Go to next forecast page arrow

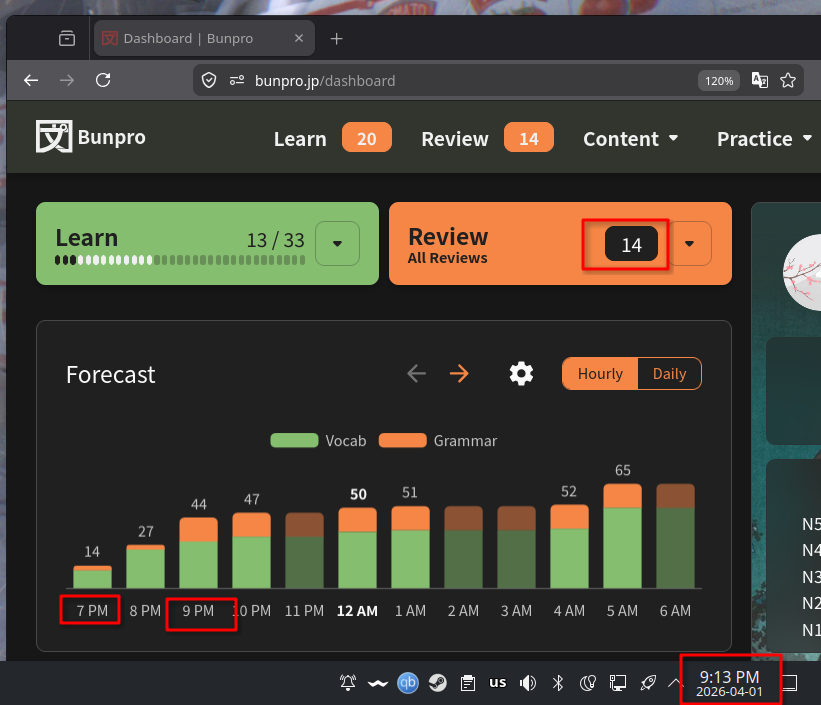(x=459, y=374)
